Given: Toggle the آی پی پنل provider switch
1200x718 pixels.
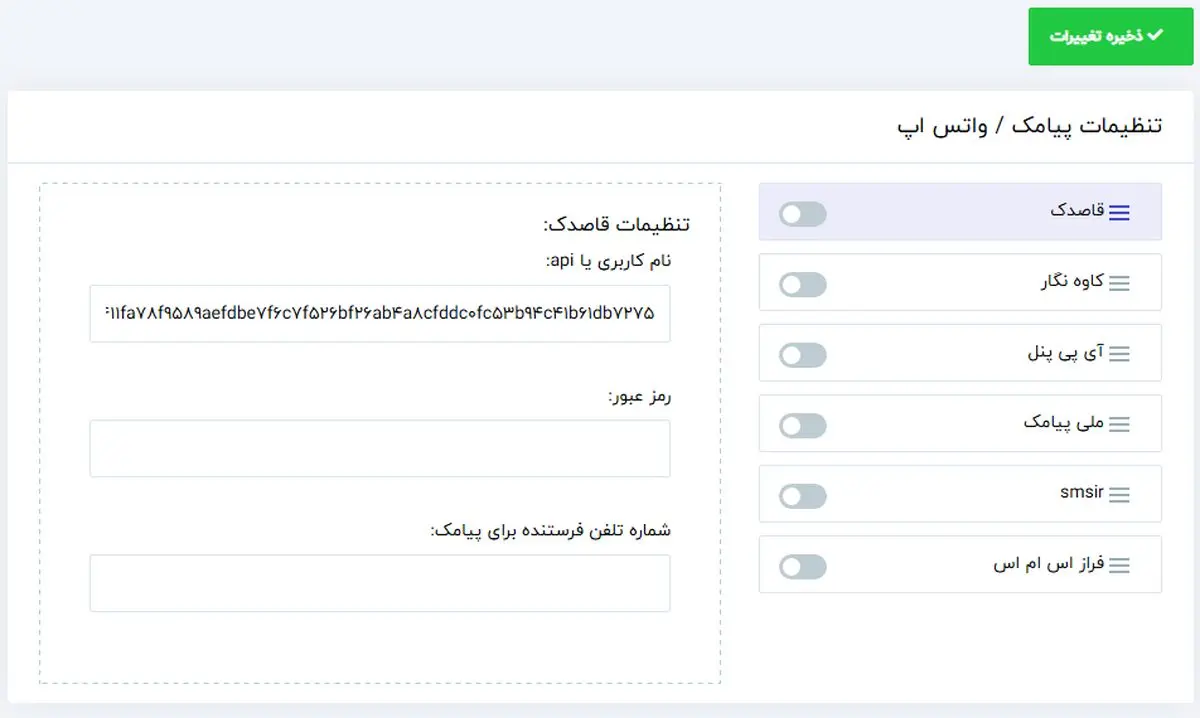Looking at the screenshot, I should 803,355.
